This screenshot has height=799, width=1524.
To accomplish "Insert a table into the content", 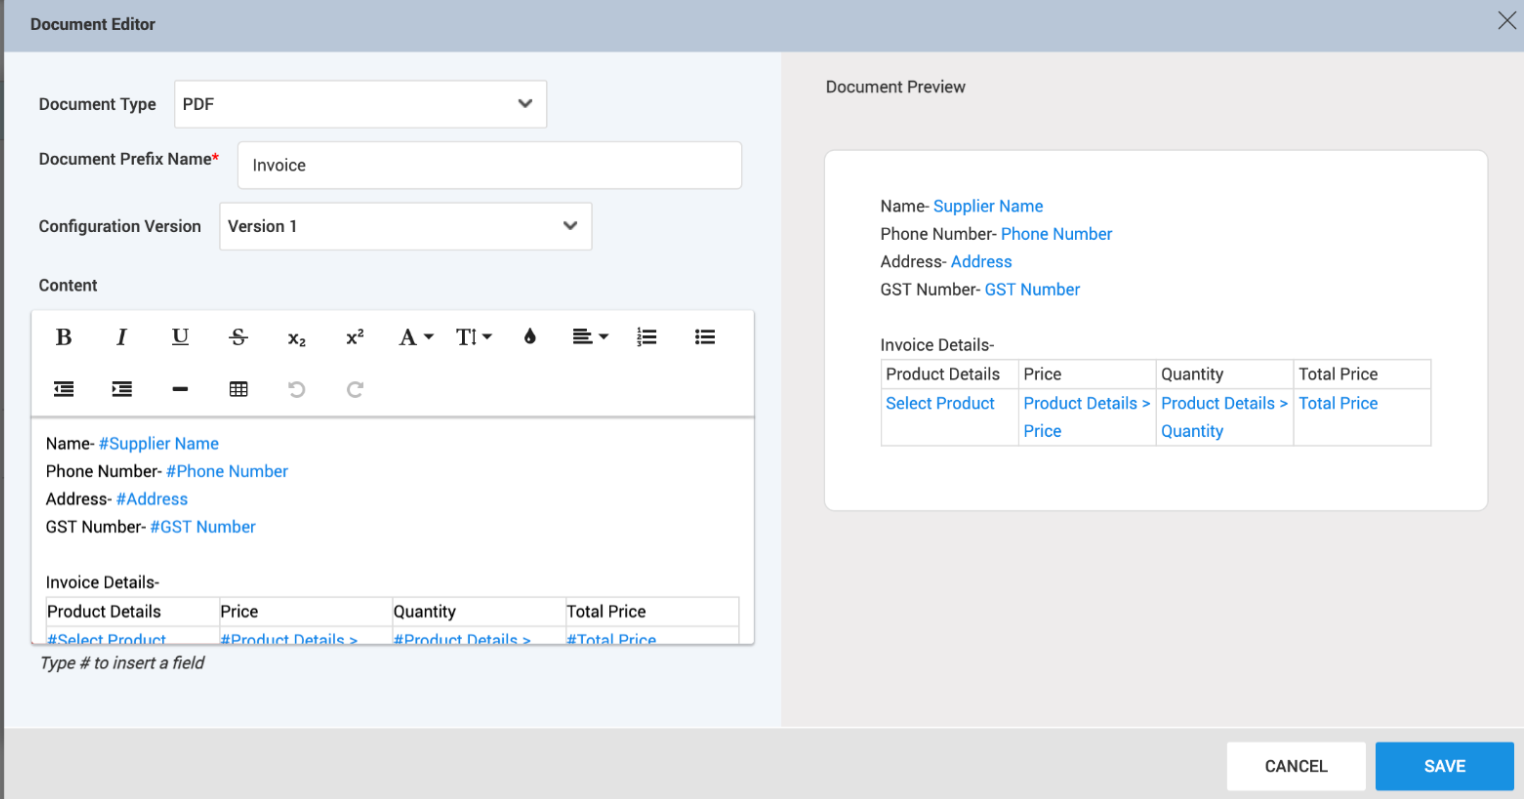I will [x=238, y=389].
